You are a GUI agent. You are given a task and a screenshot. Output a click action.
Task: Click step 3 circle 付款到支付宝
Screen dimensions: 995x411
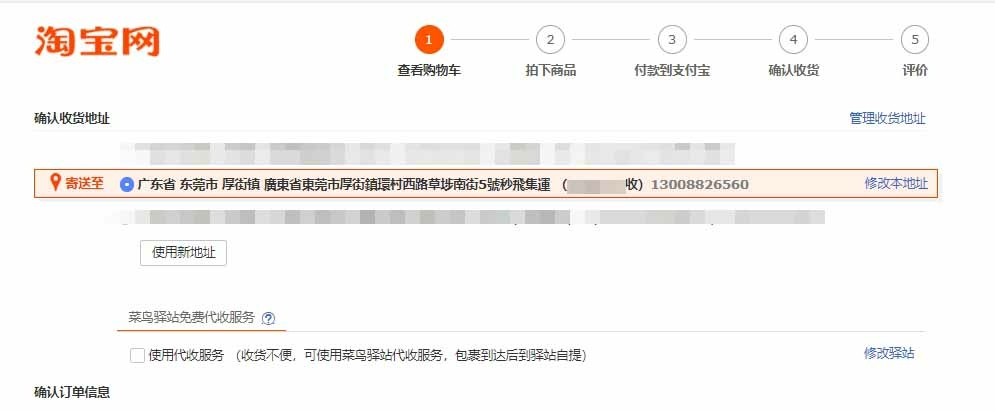tap(672, 40)
